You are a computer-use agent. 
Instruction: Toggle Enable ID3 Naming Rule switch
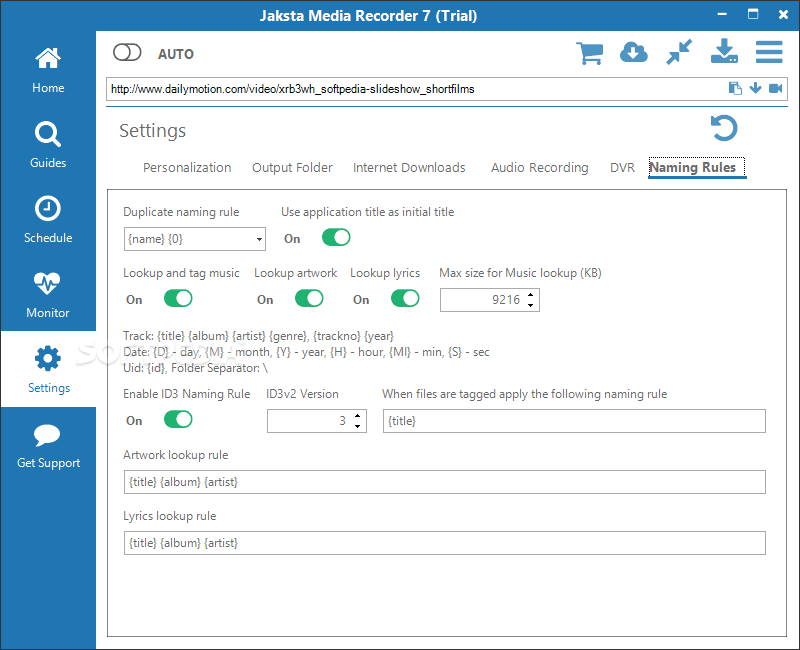click(178, 419)
